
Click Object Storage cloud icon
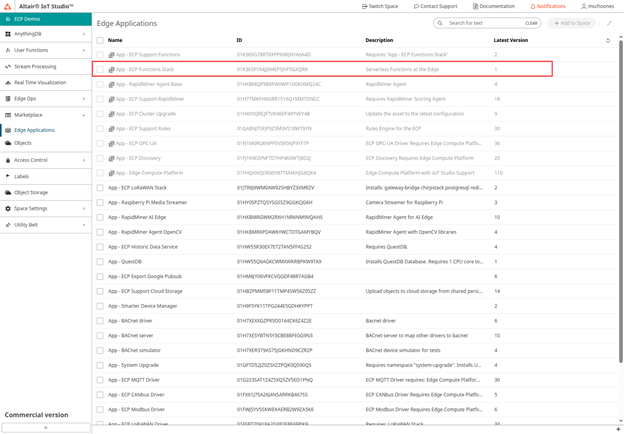point(8,193)
